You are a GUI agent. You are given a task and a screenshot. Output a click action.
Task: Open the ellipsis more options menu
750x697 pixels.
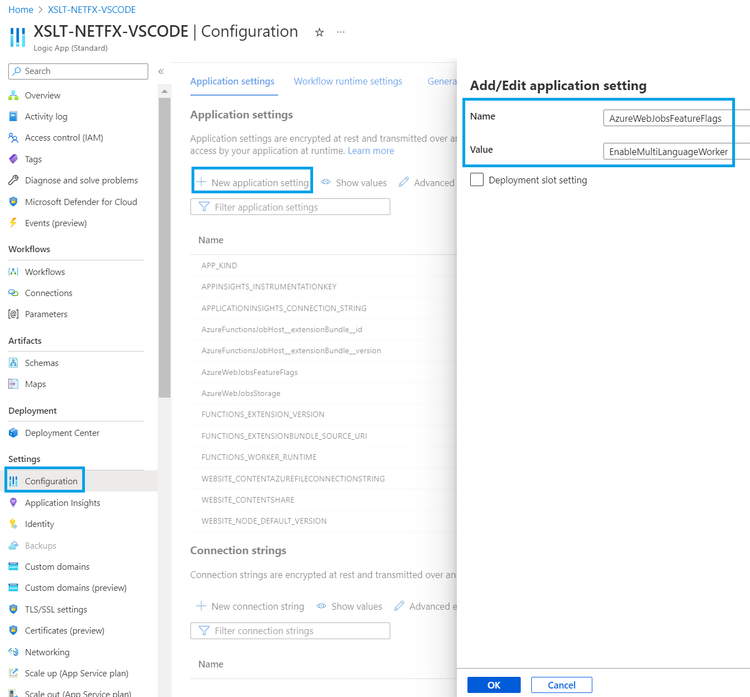click(x=341, y=32)
